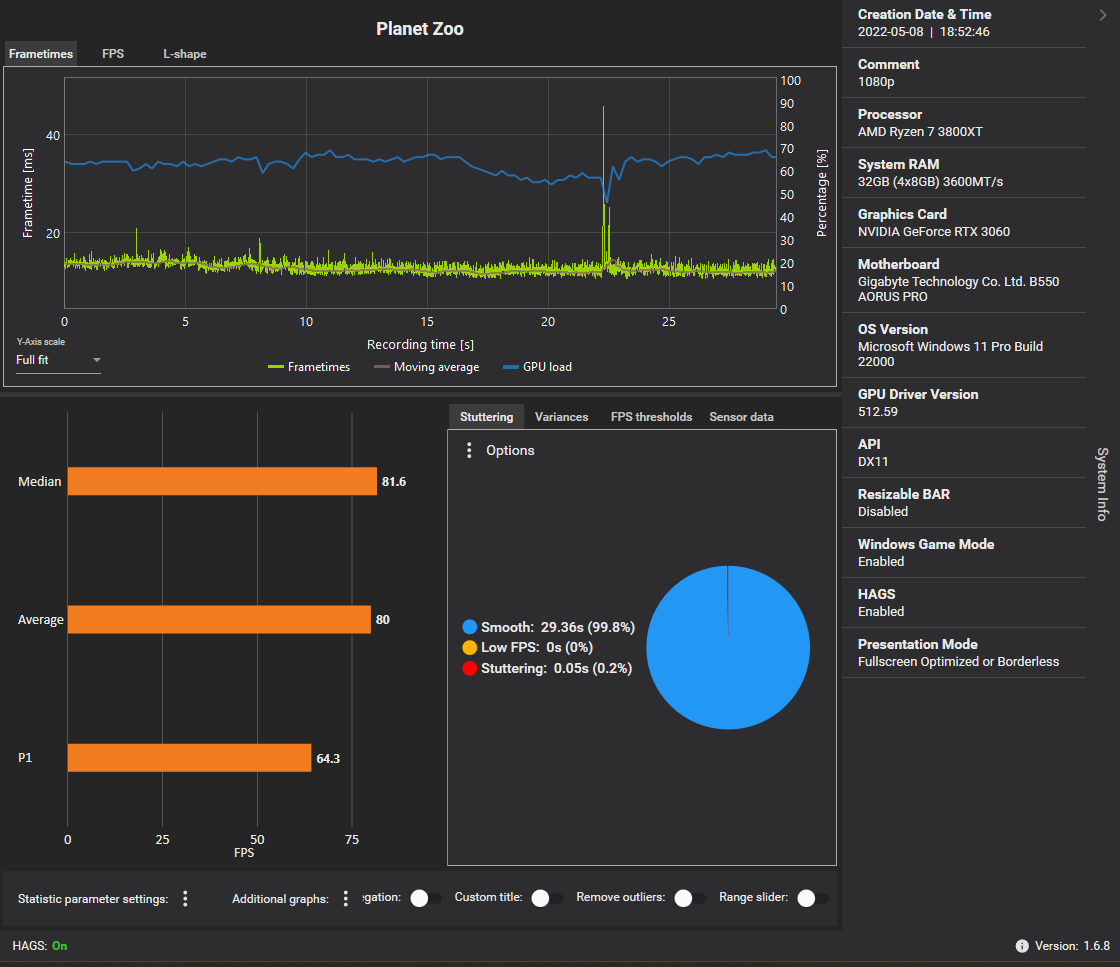Open Y-Axis scale Full fit dropdown
1120x967 pixels.
click(58, 361)
